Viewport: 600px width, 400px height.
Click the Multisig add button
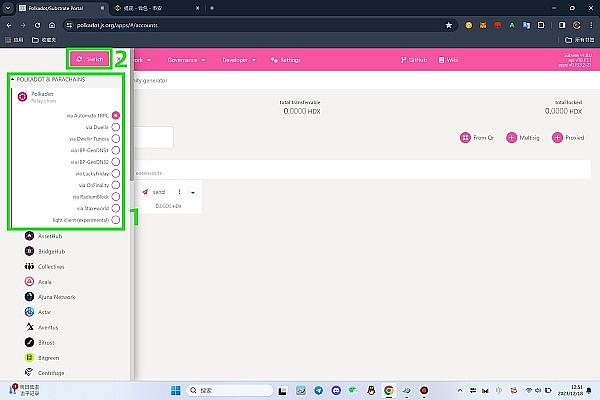[523, 137]
